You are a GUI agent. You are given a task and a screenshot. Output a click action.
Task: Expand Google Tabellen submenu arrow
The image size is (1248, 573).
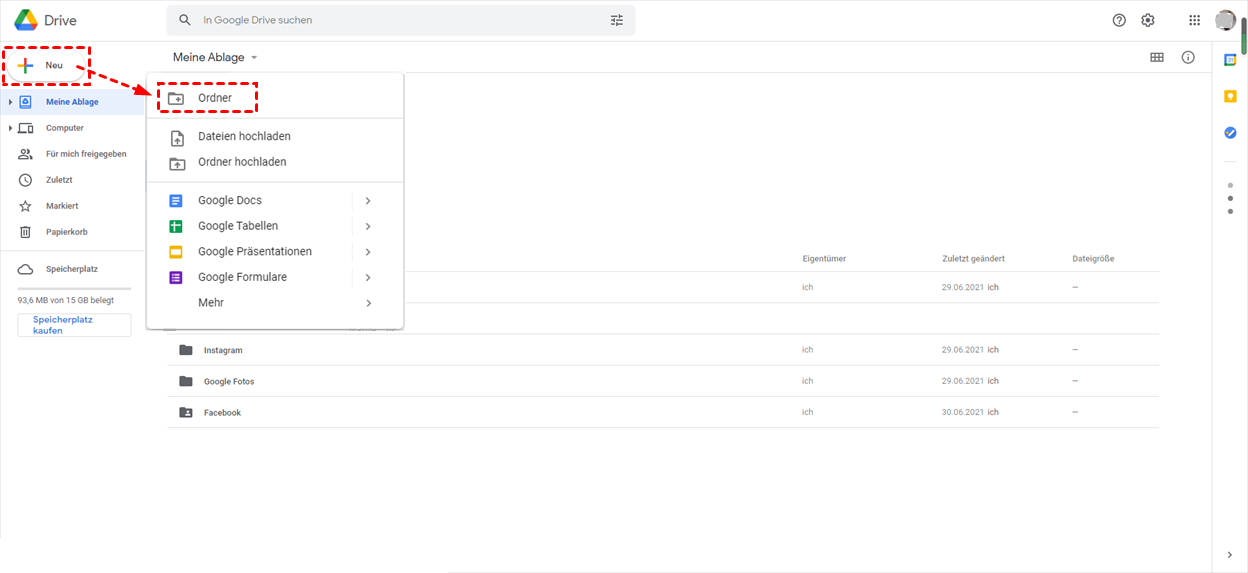click(x=368, y=227)
